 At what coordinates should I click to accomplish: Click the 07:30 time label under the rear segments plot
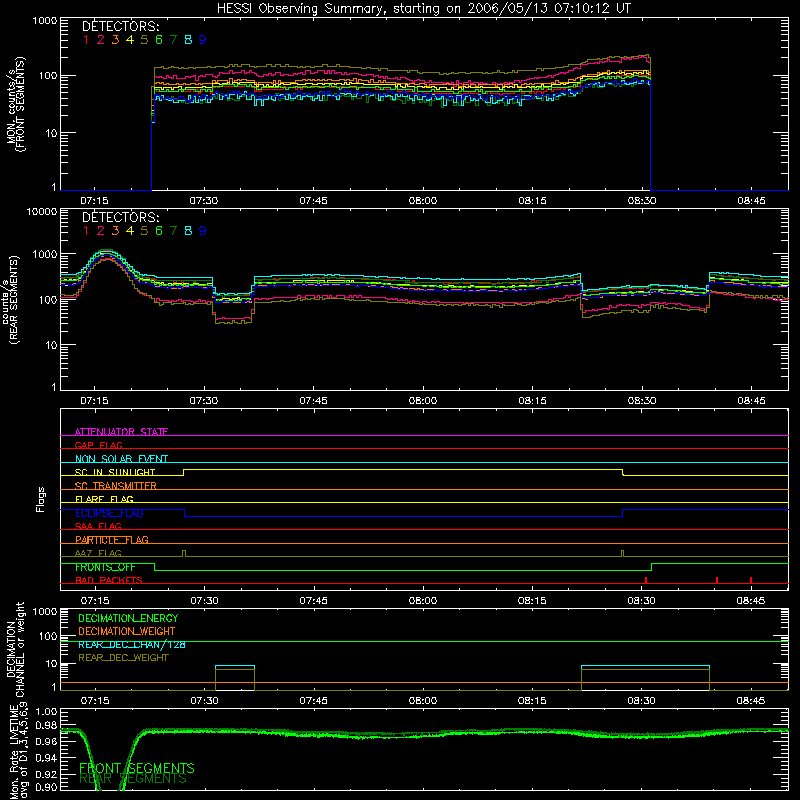pos(204,401)
